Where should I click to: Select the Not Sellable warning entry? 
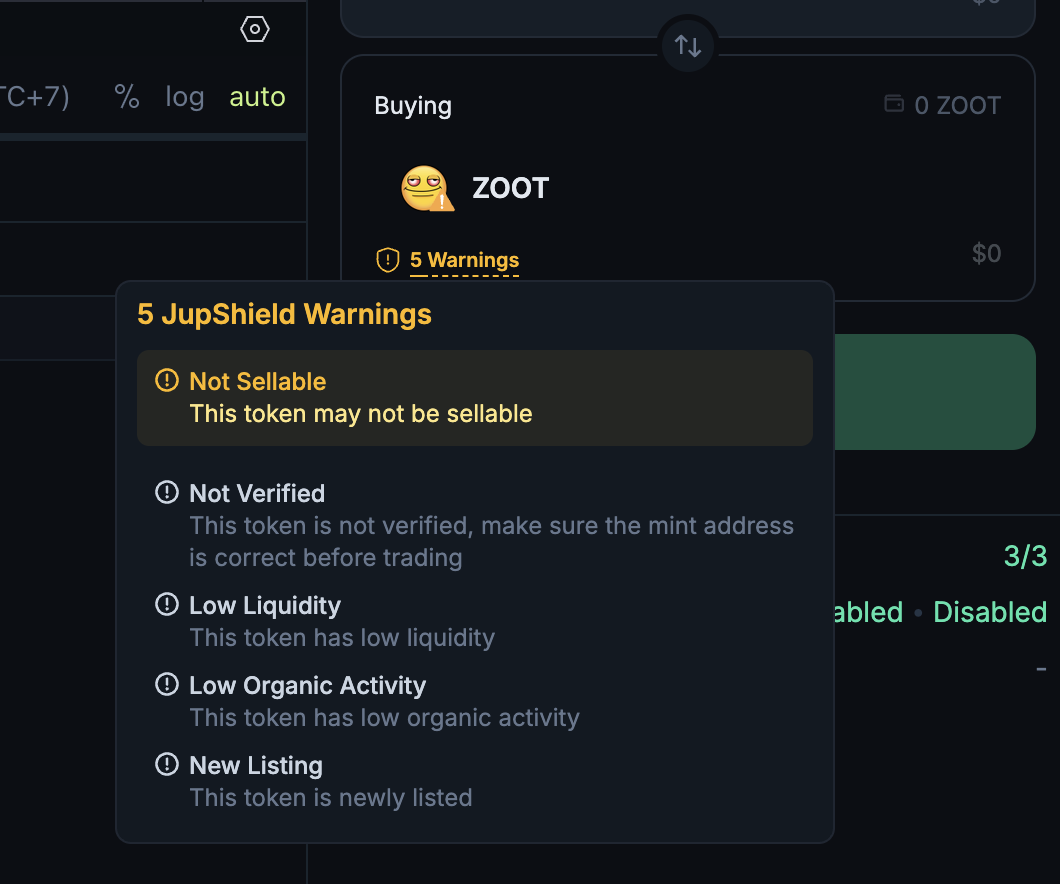pos(475,398)
